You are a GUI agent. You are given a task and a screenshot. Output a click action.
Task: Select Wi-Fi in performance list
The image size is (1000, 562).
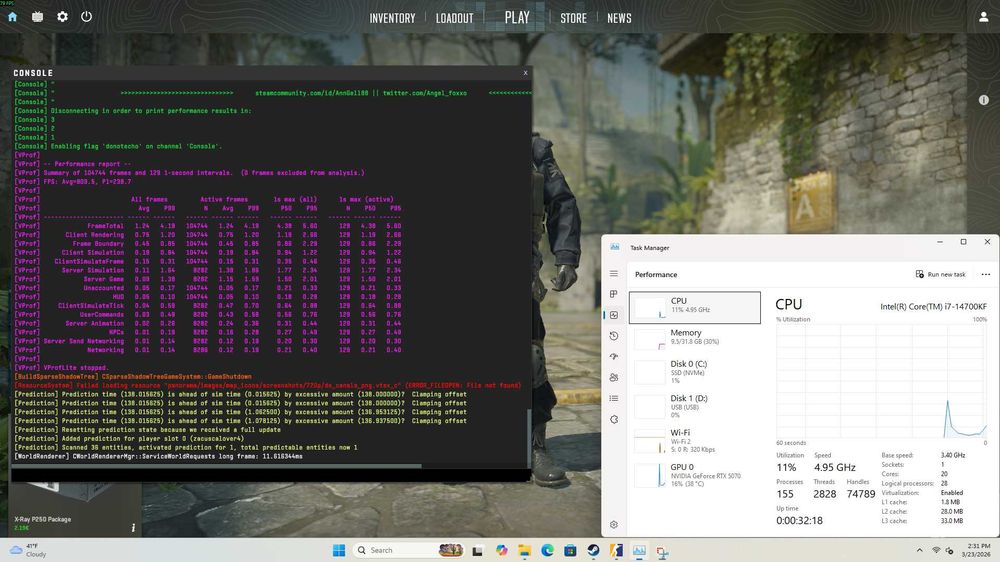(695, 440)
